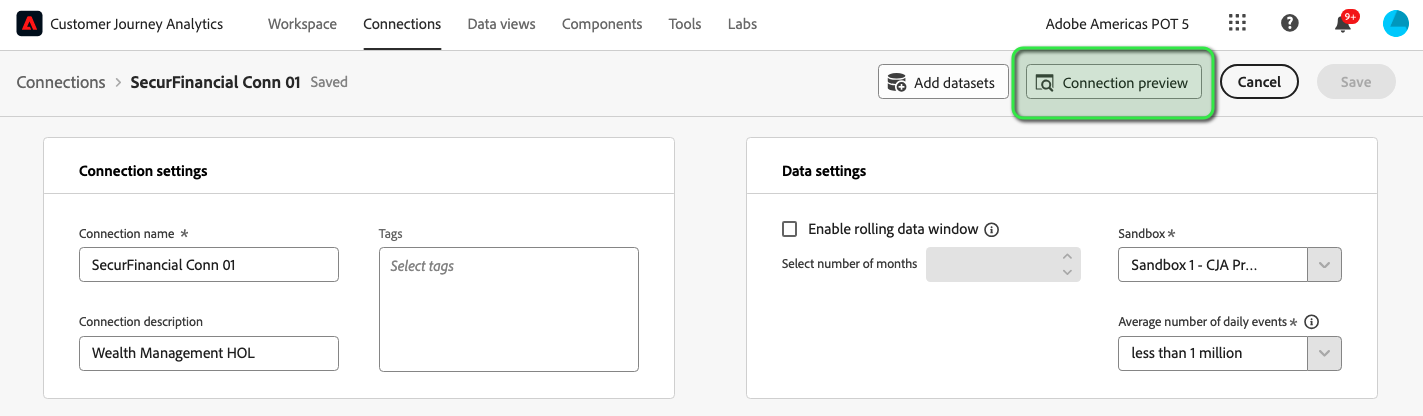Screen dimensions: 1423x416
Task: Click the Connection description input field
Action: click(209, 353)
